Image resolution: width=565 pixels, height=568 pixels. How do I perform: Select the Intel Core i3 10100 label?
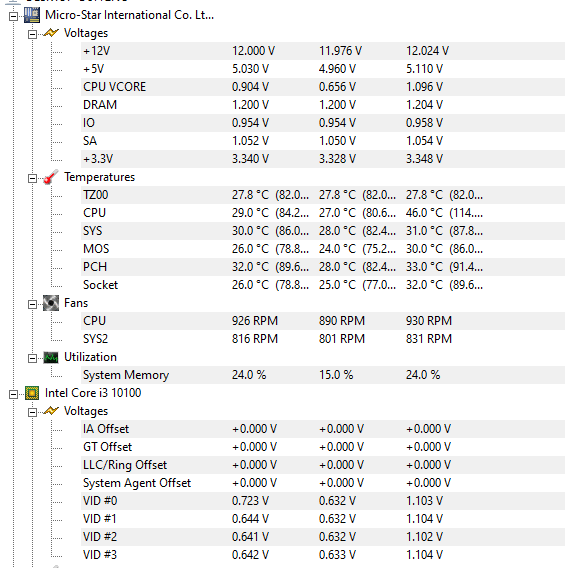click(93, 393)
